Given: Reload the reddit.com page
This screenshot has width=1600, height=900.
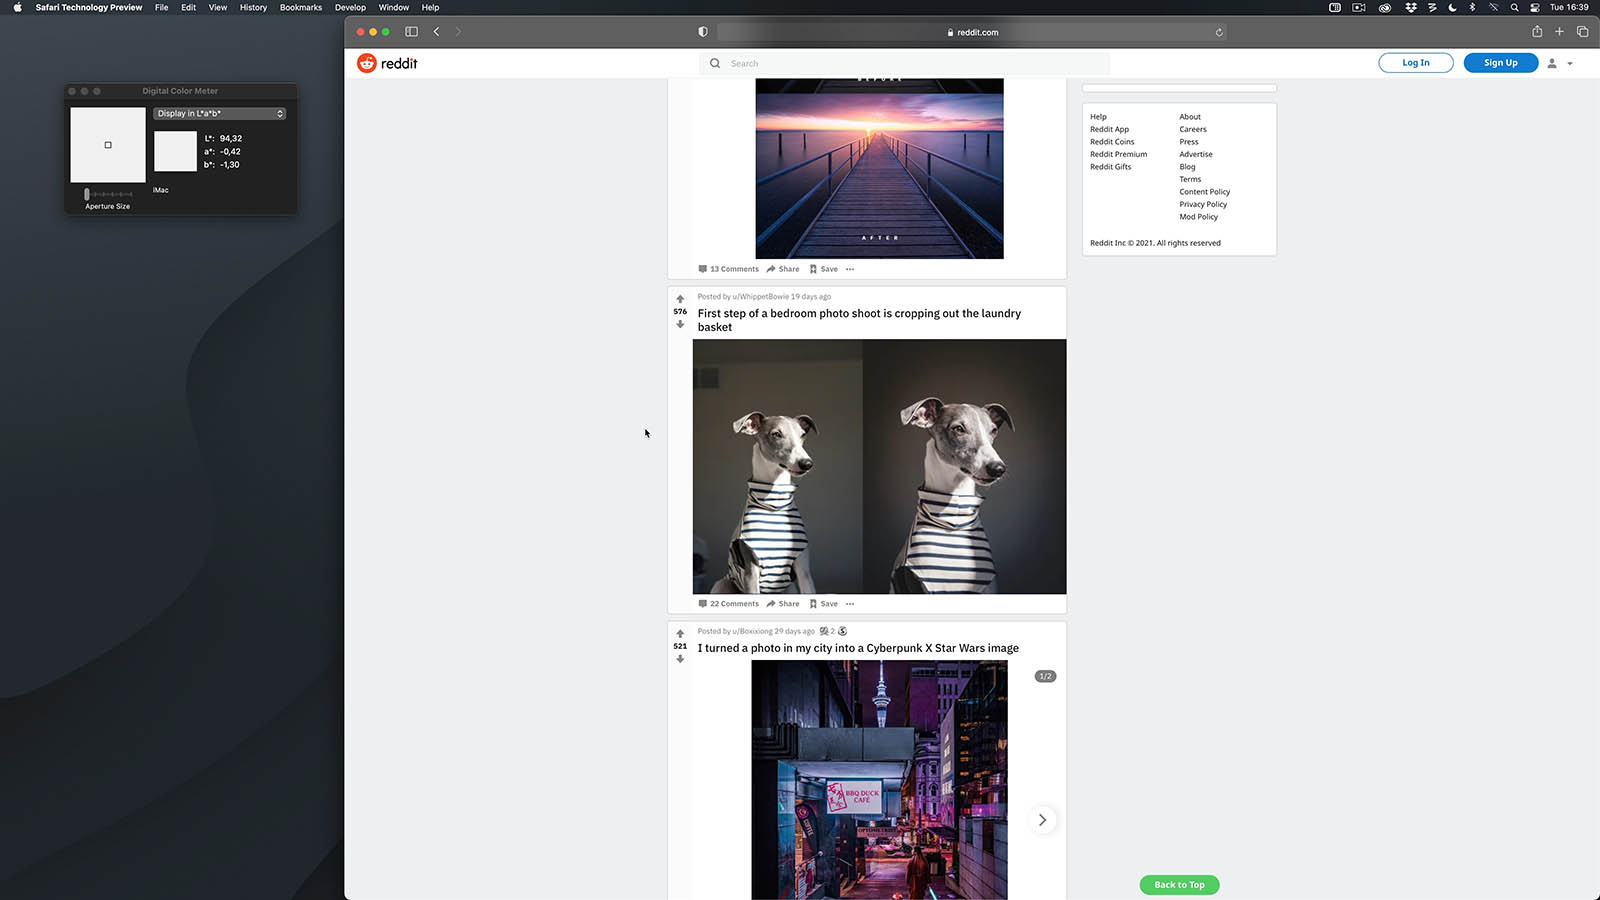Looking at the screenshot, I should [1219, 32].
